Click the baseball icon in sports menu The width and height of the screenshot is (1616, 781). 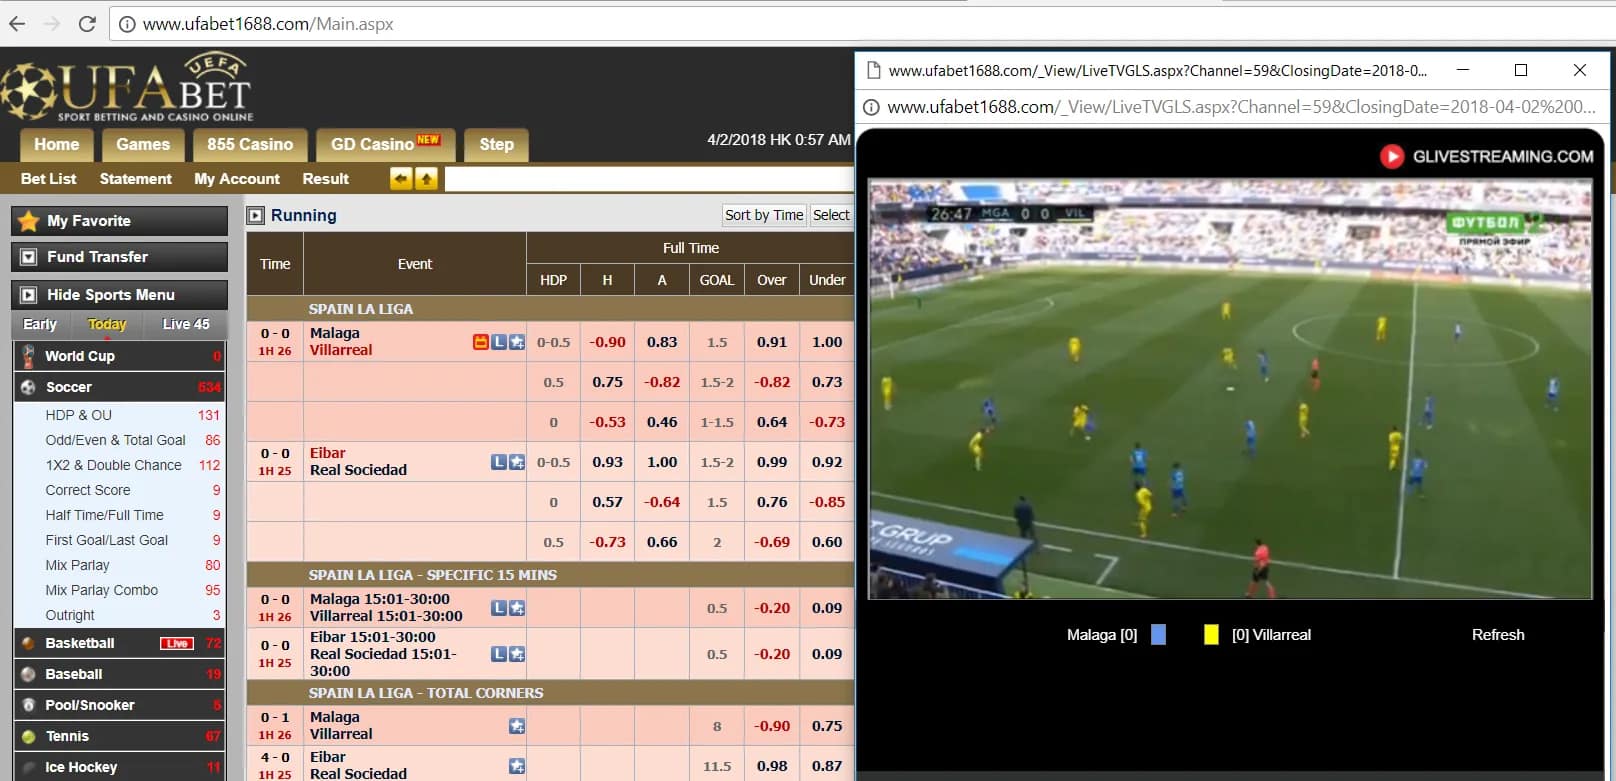click(28, 674)
